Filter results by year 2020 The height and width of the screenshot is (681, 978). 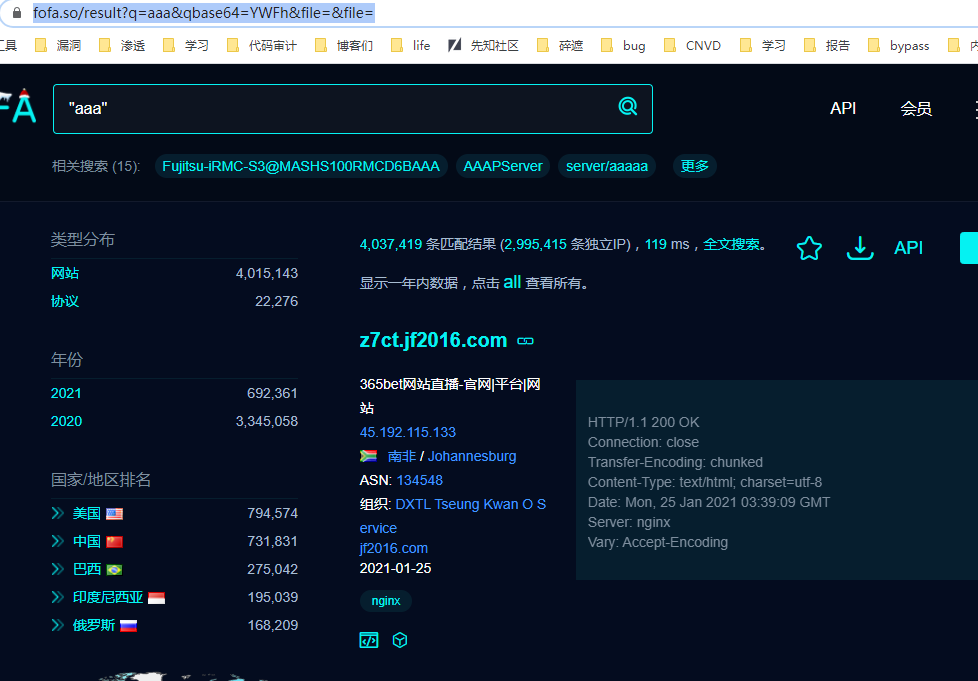point(66,422)
